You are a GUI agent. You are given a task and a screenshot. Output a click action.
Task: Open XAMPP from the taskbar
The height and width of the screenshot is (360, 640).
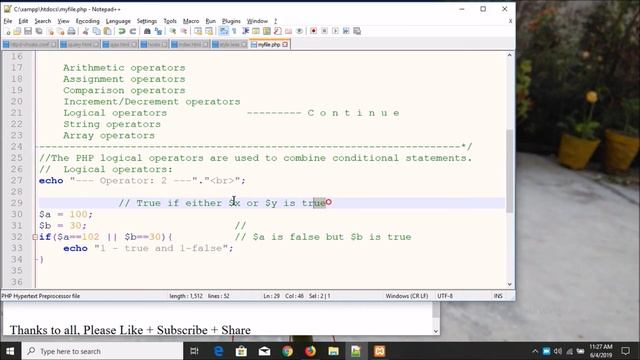pyautogui.click(x=379, y=351)
